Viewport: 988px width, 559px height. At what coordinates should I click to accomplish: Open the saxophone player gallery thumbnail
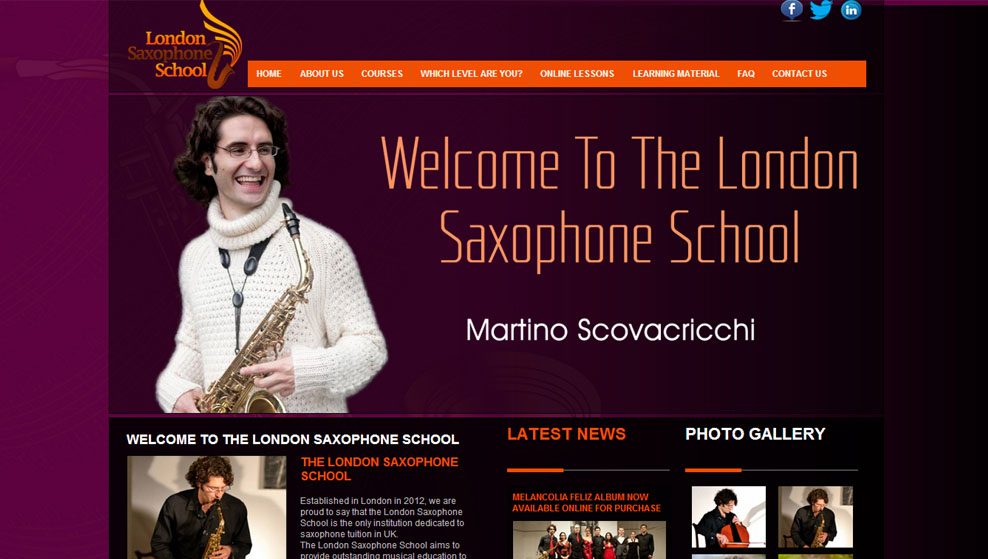pyautogui.click(x=815, y=517)
